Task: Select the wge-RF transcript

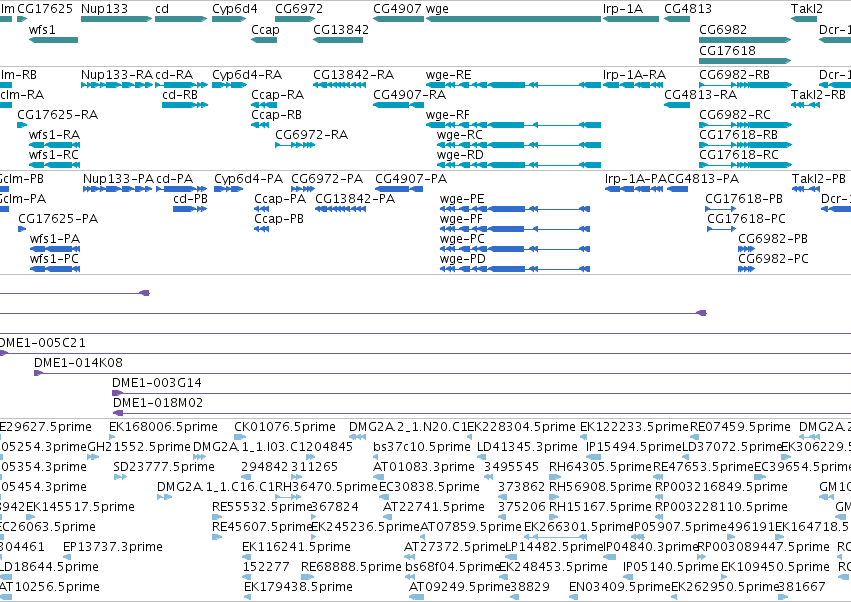Action: pos(513,125)
